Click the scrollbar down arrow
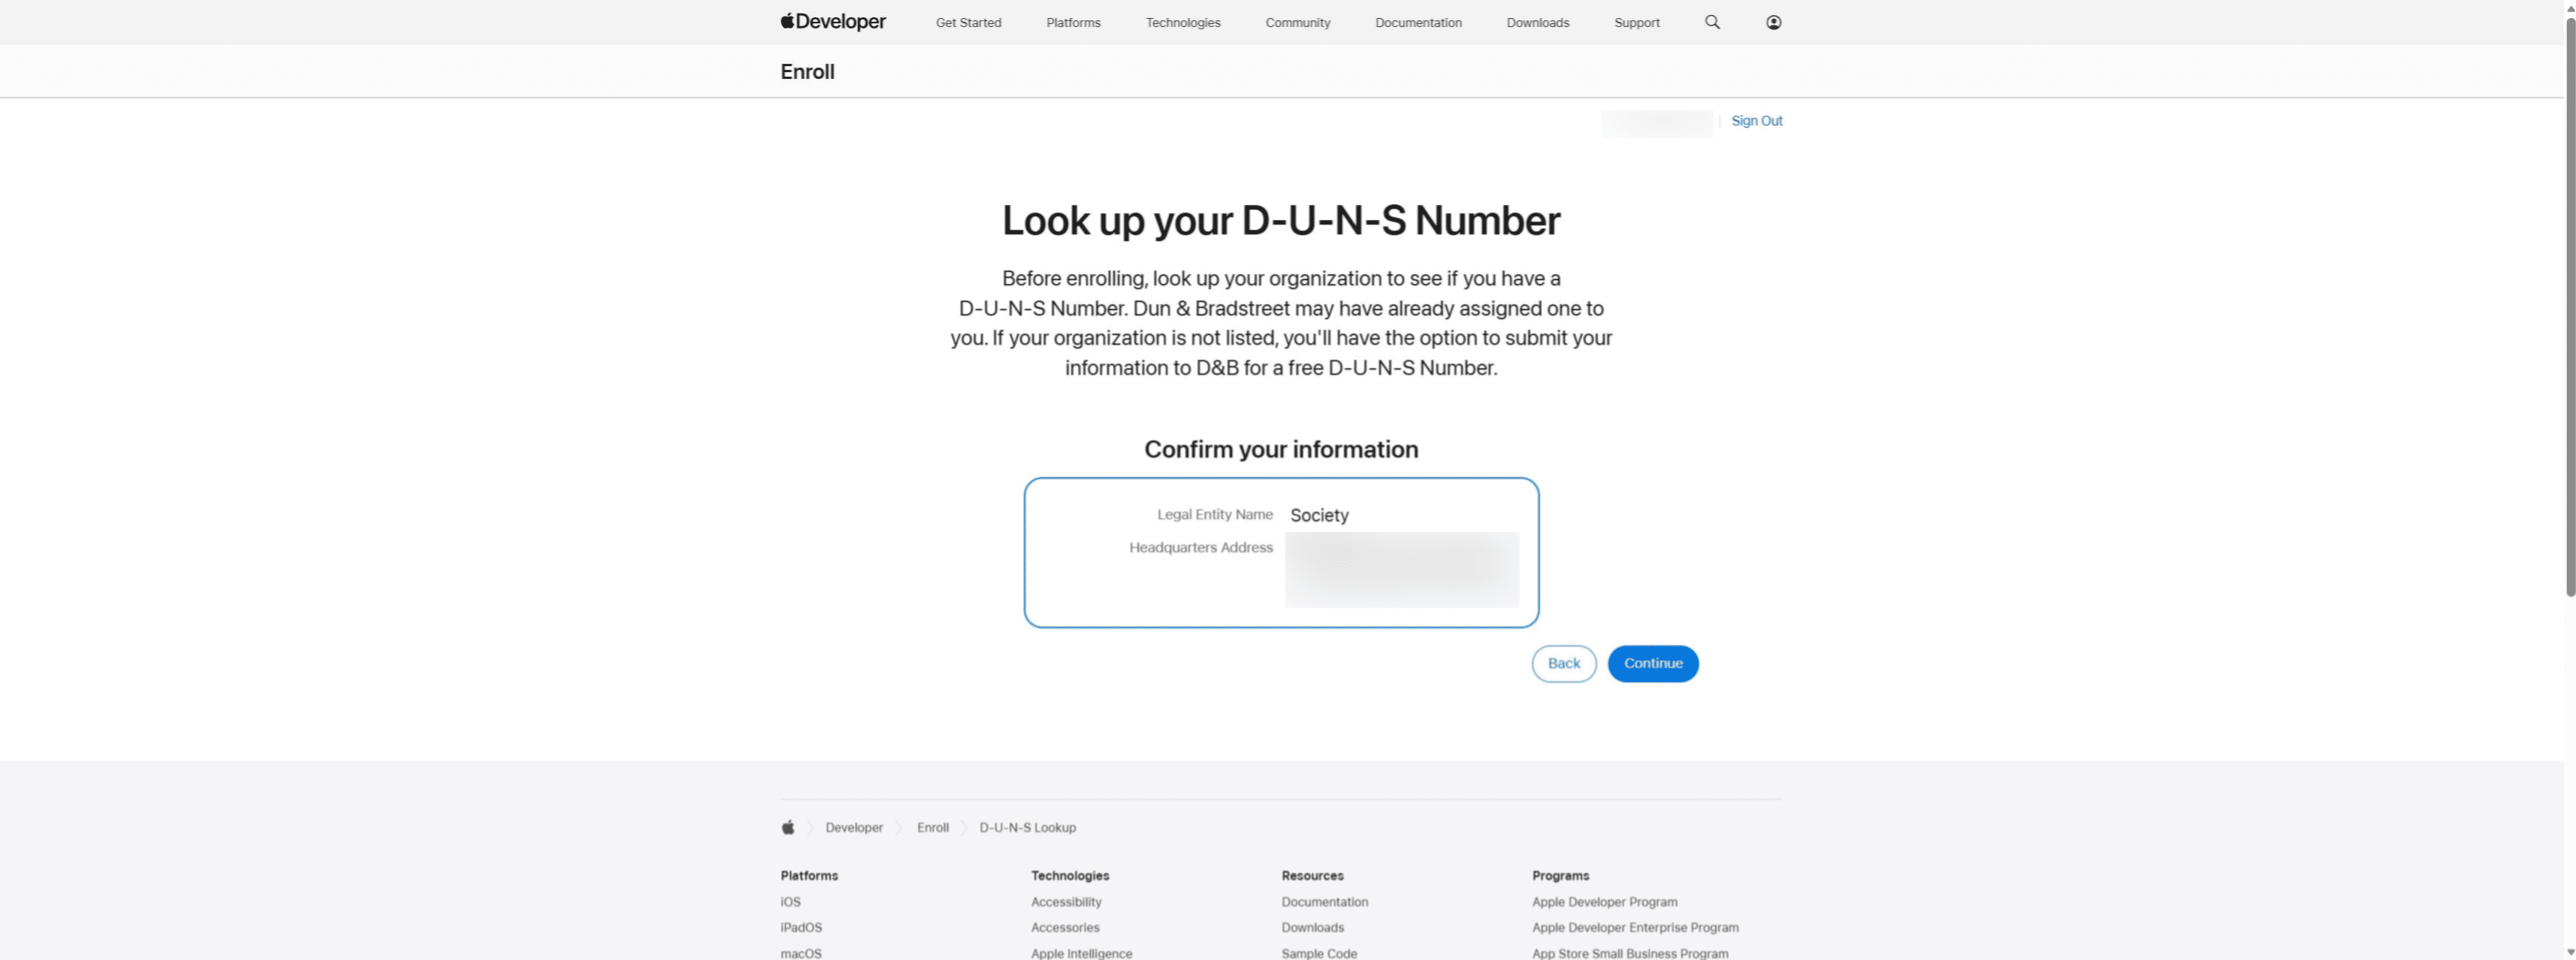Image resolution: width=2576 pixels, height=960 pixels. [2569, 953]
